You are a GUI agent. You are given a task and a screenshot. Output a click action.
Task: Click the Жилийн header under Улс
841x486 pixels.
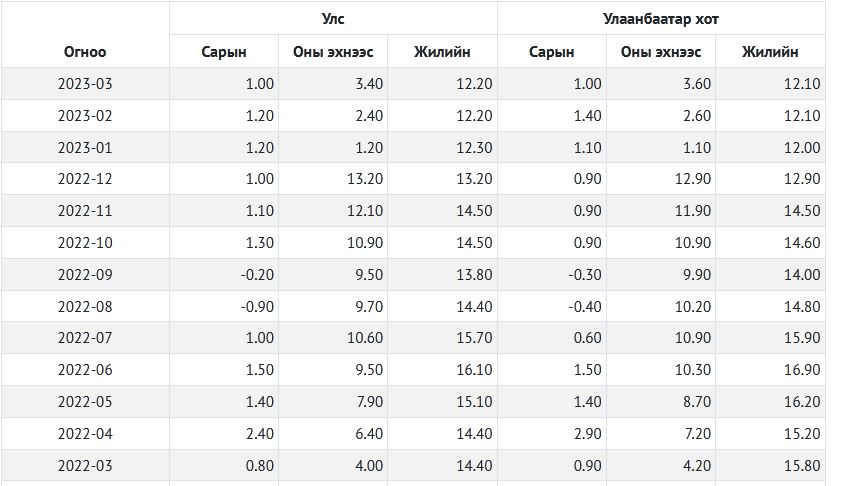442,52
